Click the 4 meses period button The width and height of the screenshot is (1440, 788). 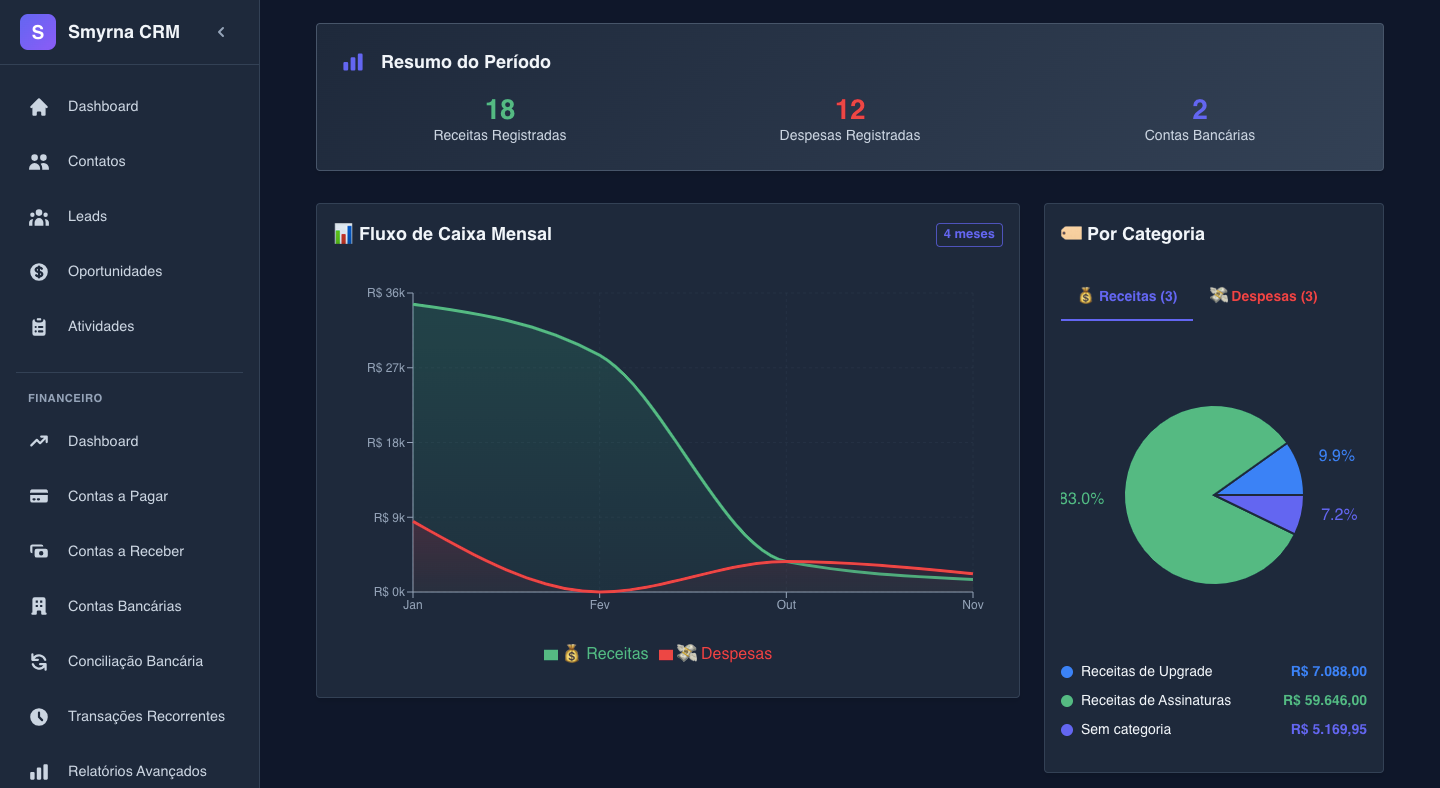click(x=968, y=234)
